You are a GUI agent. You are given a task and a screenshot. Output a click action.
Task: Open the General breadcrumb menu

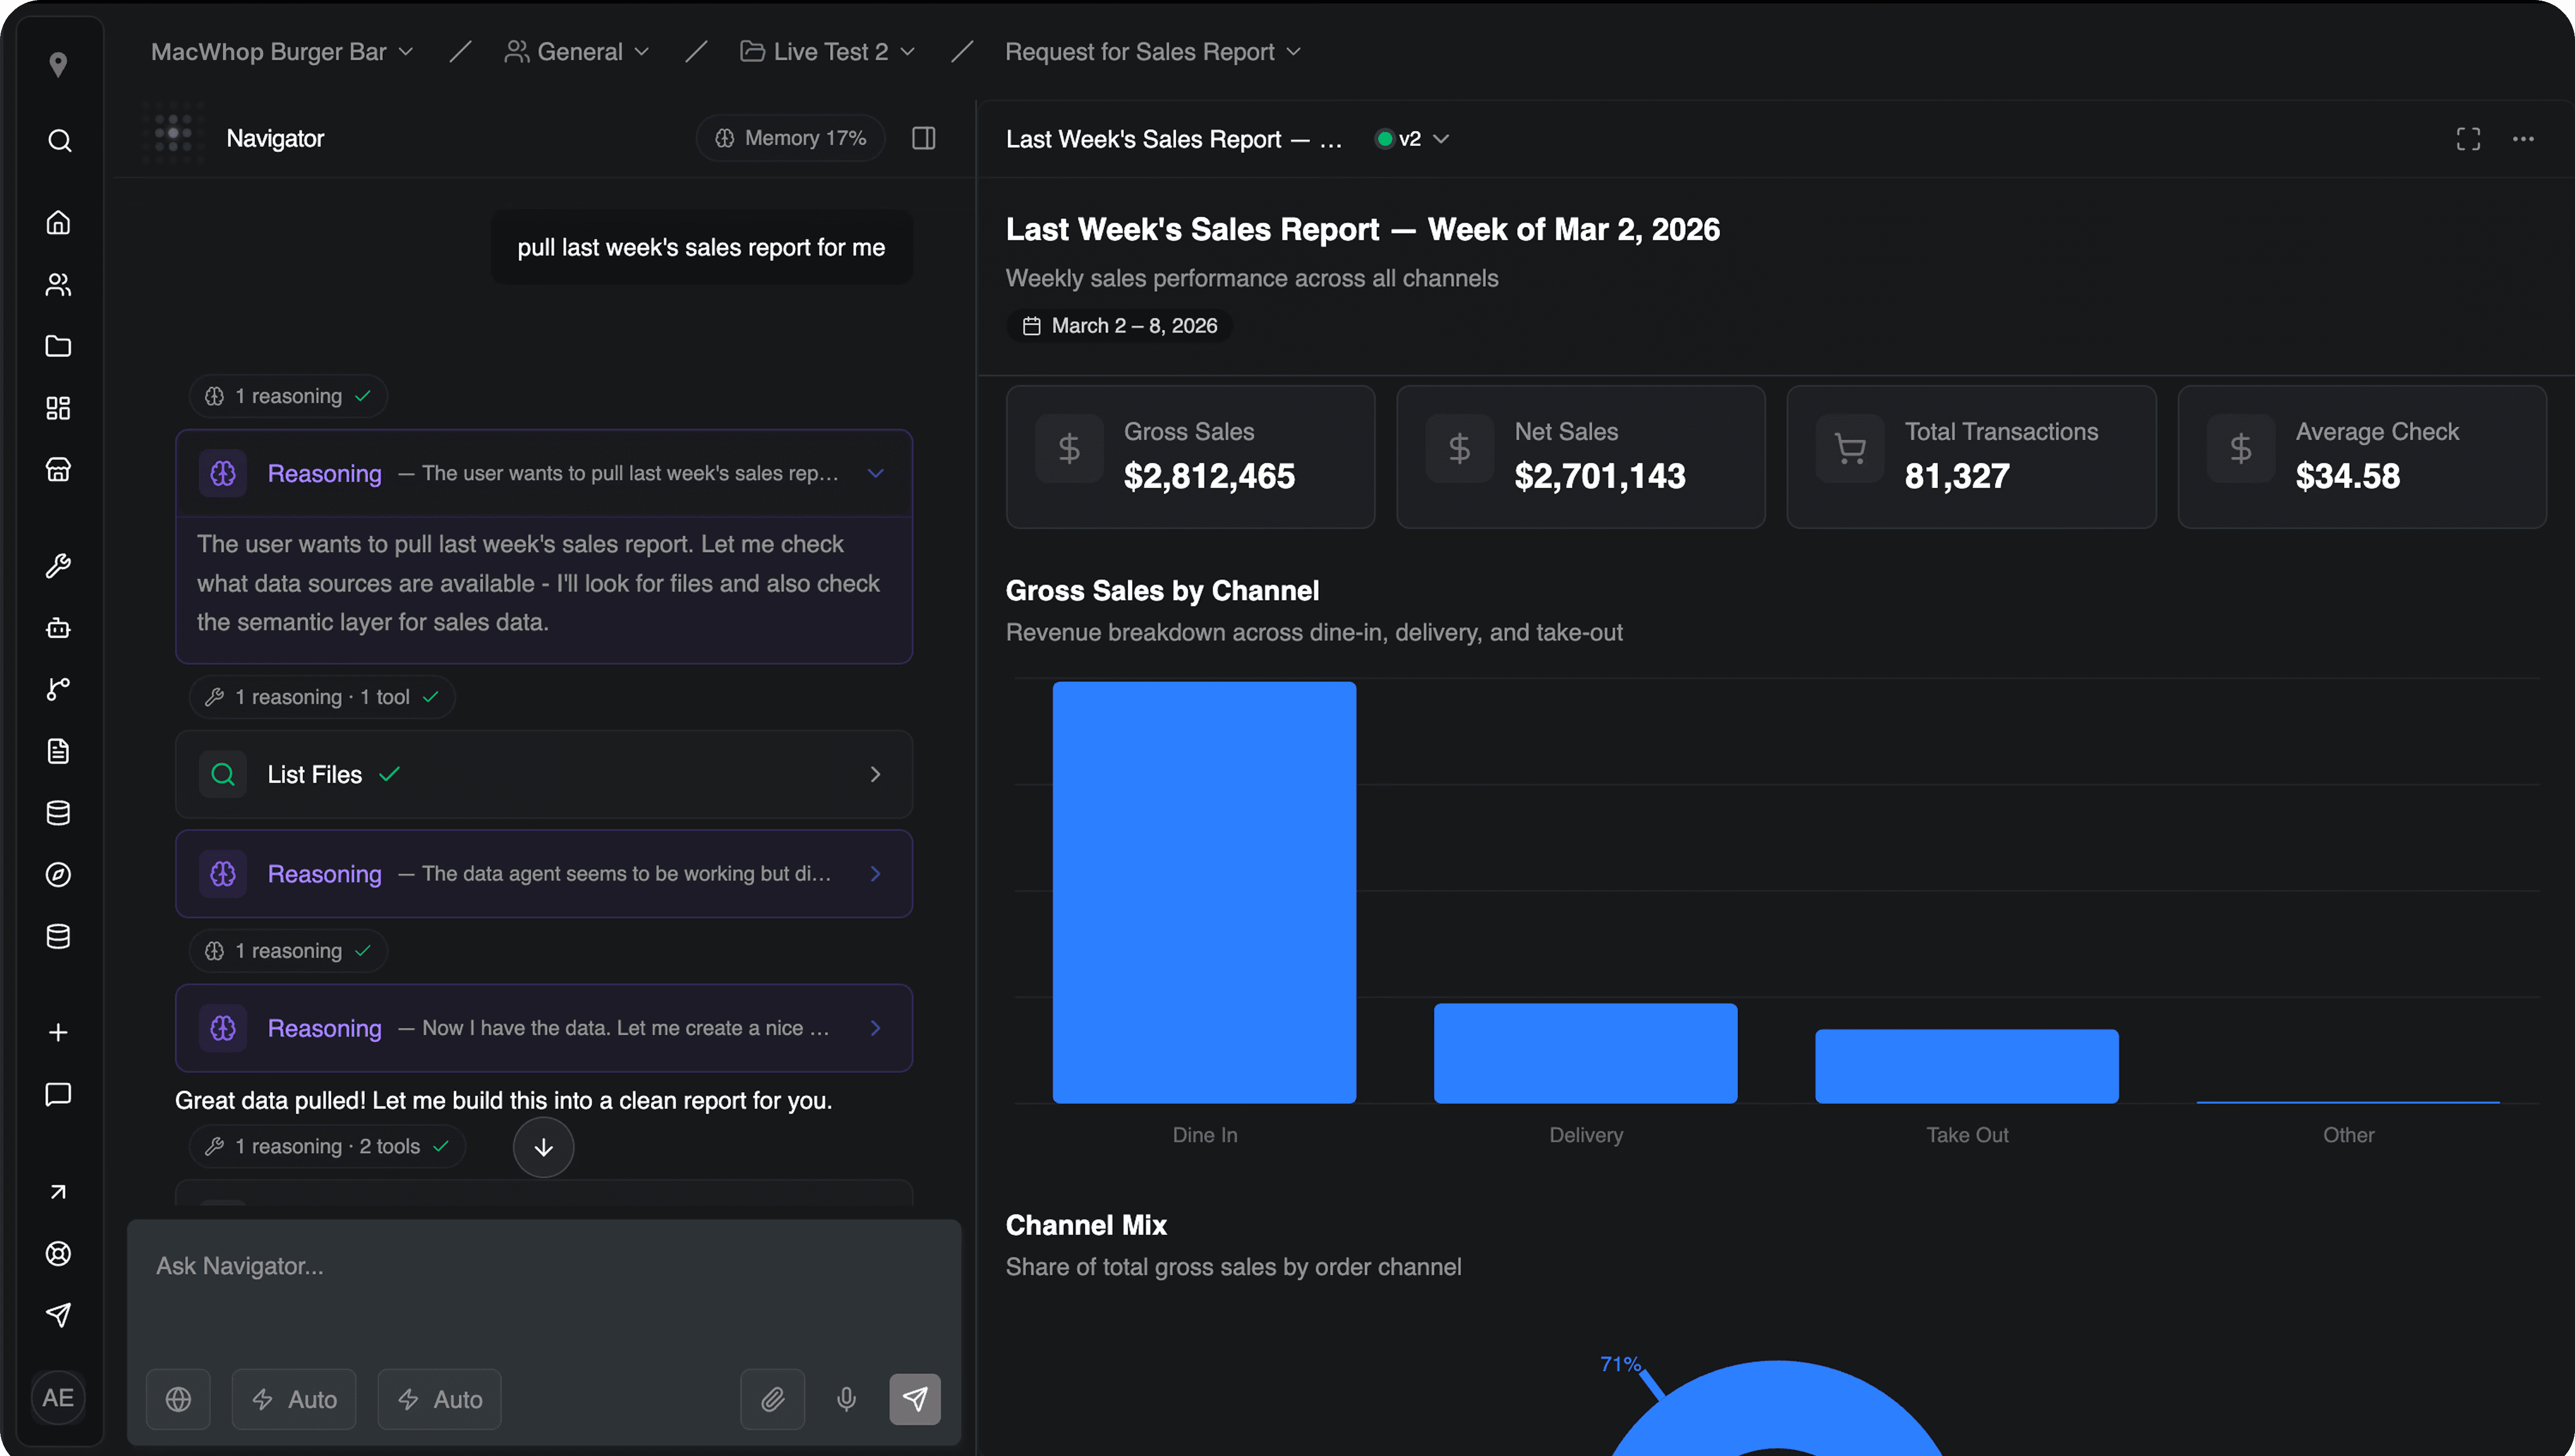pyautogui.click(x=577, y=52)
